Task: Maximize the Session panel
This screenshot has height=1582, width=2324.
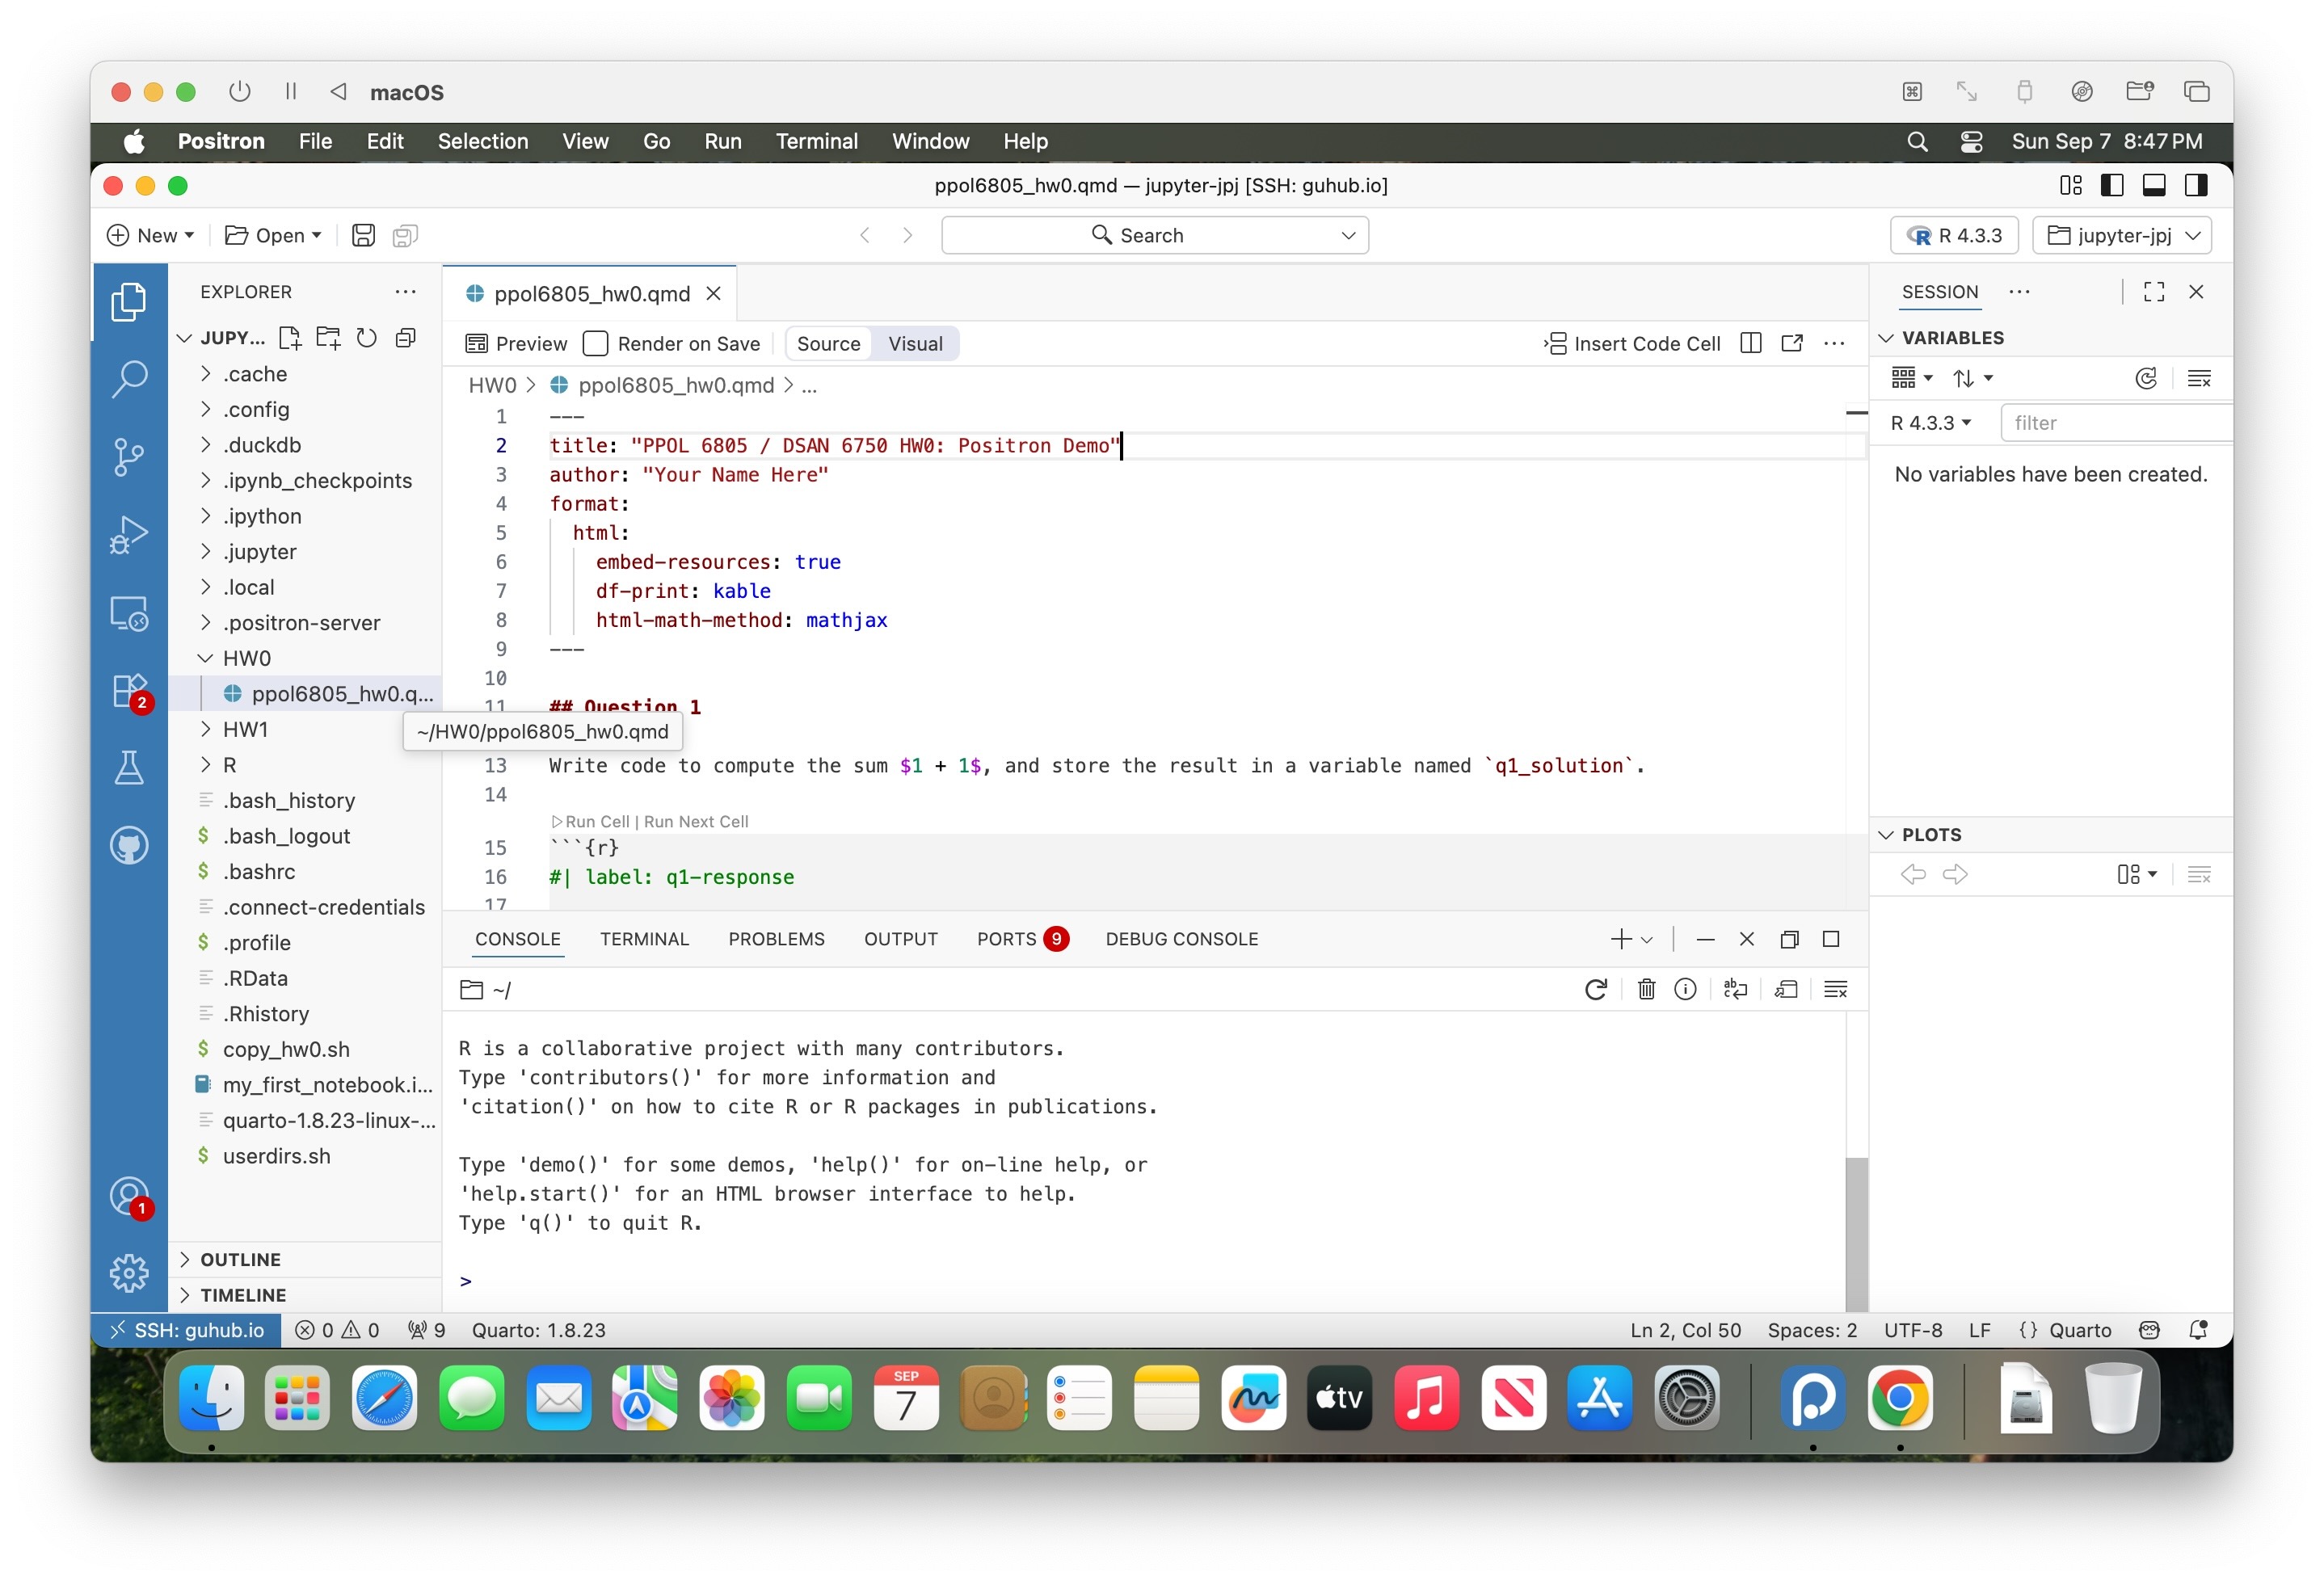Action: (x=2154, y=291)
